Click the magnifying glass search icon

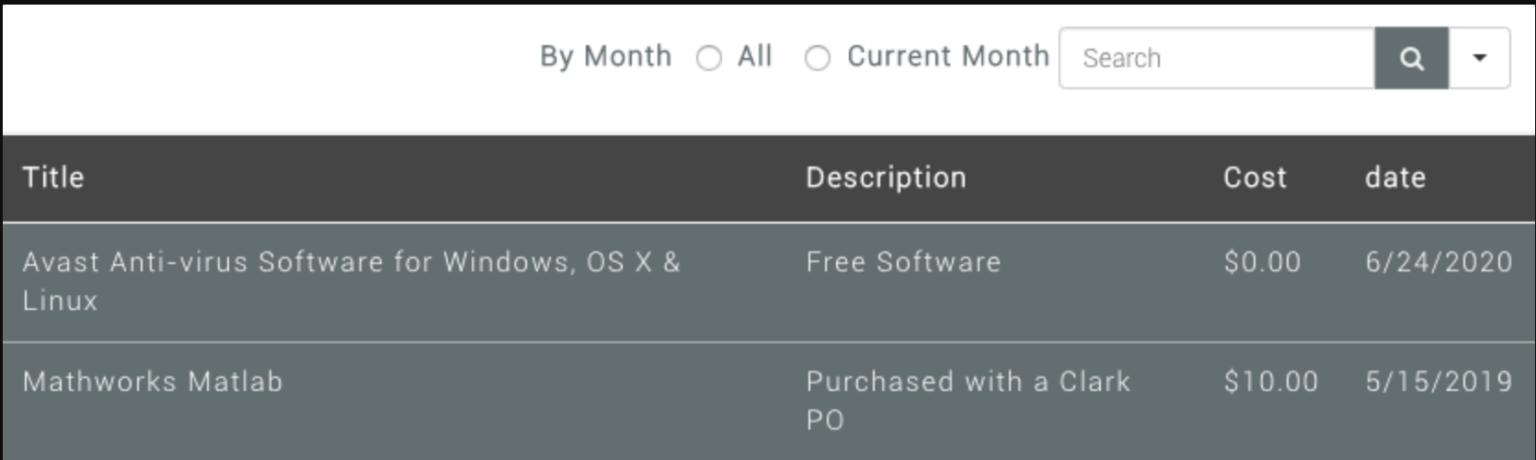pyautogui.click(x=1411, y=58)
